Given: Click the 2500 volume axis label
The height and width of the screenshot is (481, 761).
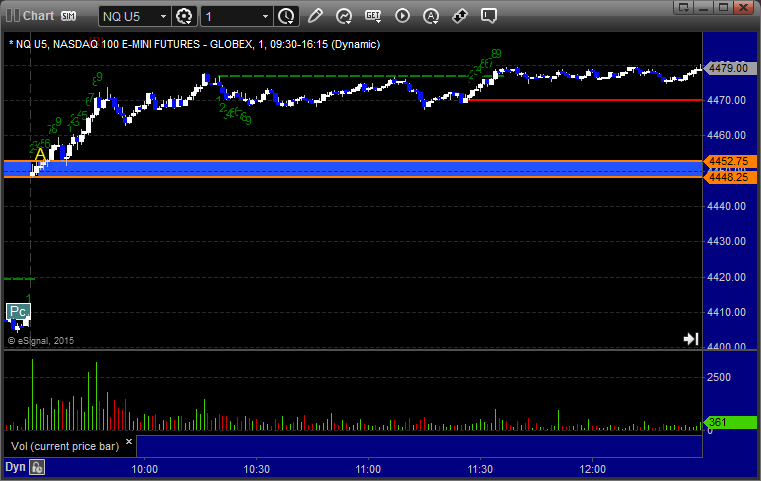Looking at the screenshot, I should (719, 377).
